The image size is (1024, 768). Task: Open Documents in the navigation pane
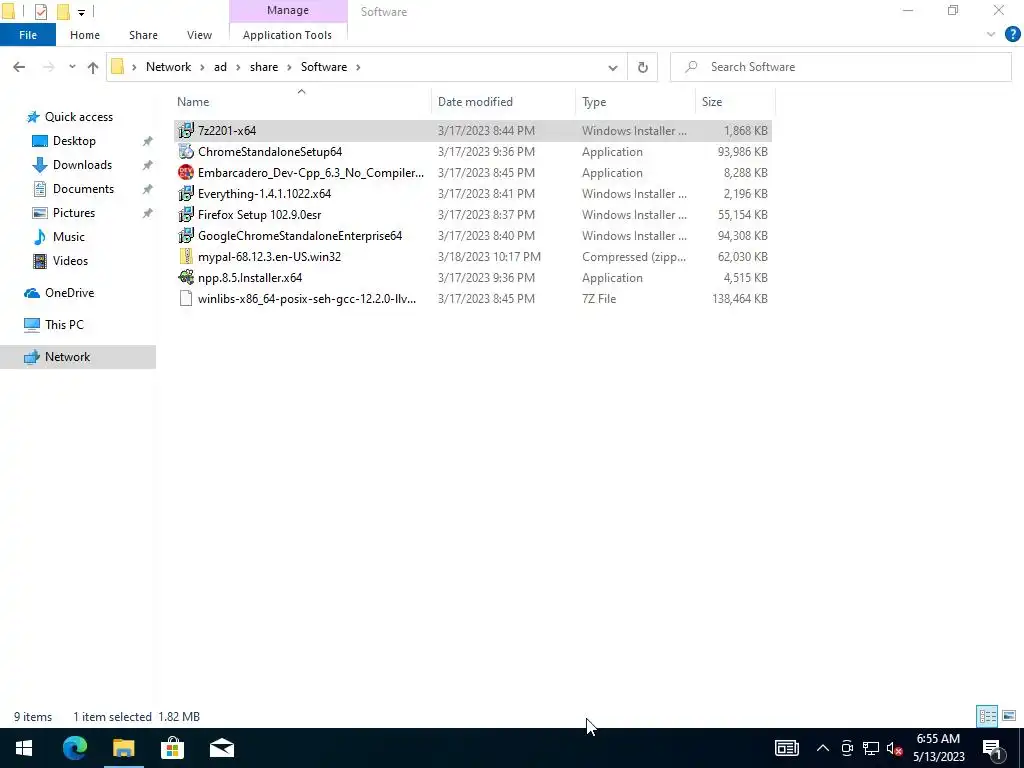point(83,189)
